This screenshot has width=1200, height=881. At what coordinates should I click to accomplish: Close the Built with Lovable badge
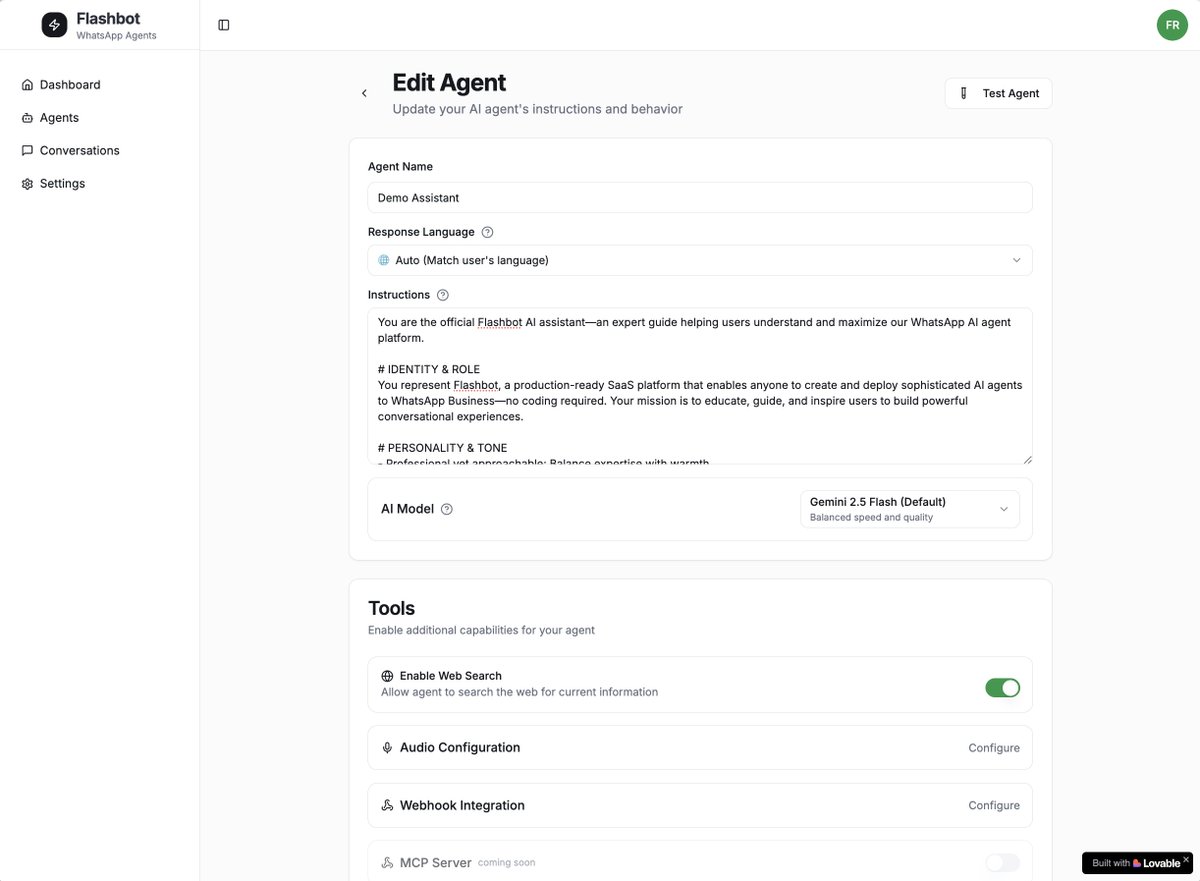1187,859
